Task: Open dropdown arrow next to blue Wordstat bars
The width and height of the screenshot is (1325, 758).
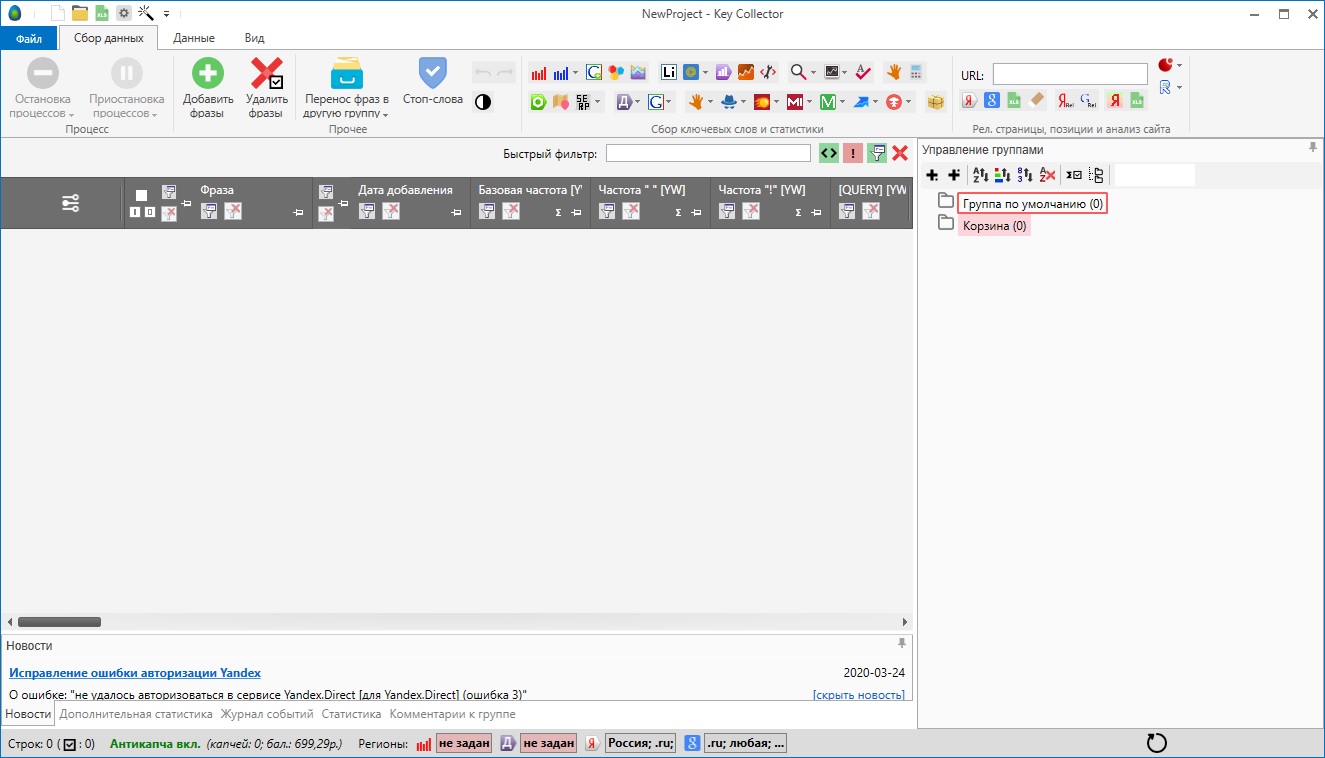Action: coord(576,73)
